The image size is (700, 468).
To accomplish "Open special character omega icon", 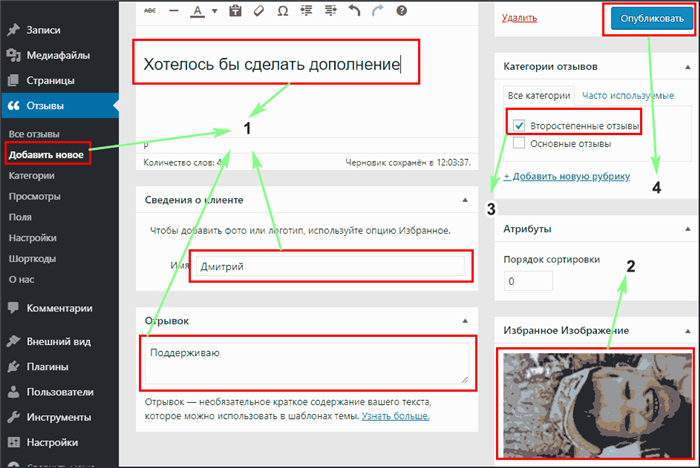I will pos(283,11).
